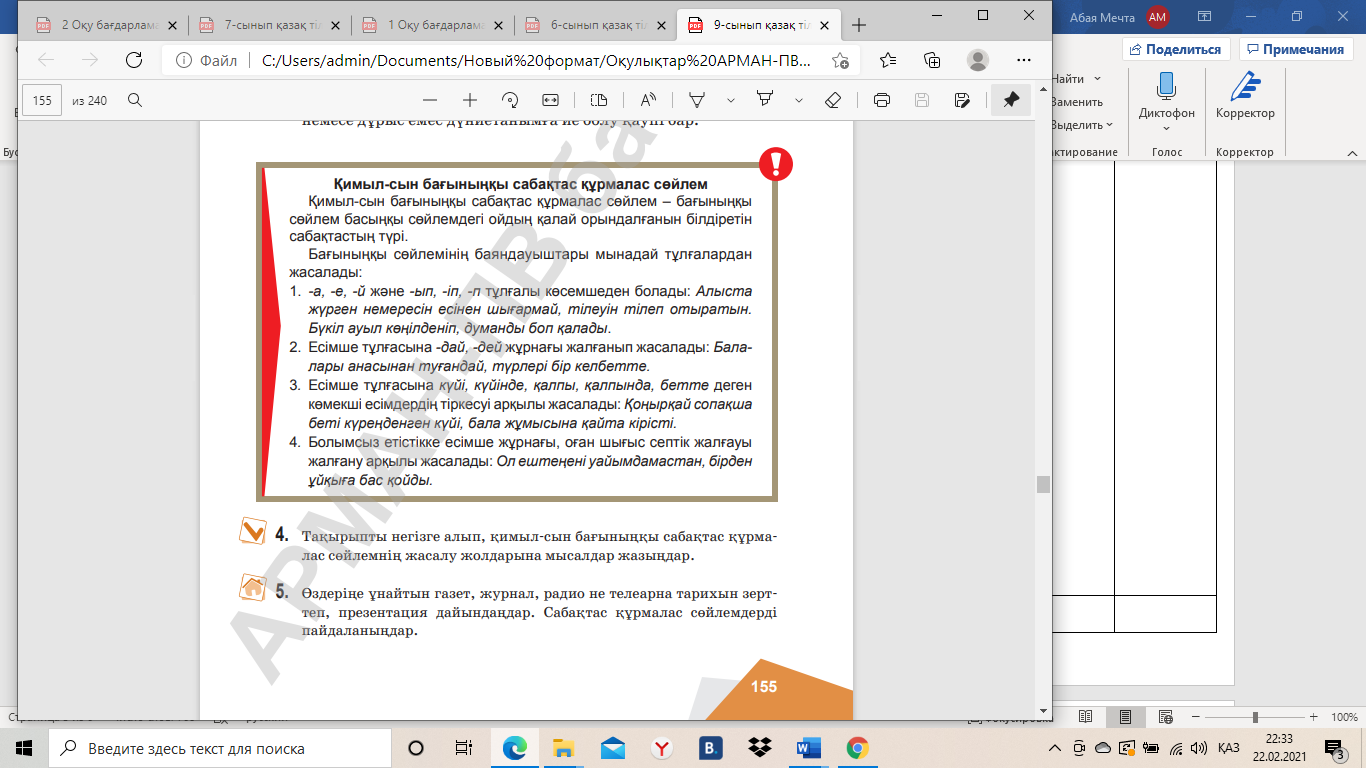Click the Windows taskbar search box
This screenshot has height=768, width=1366.
(x=220, y=748)
